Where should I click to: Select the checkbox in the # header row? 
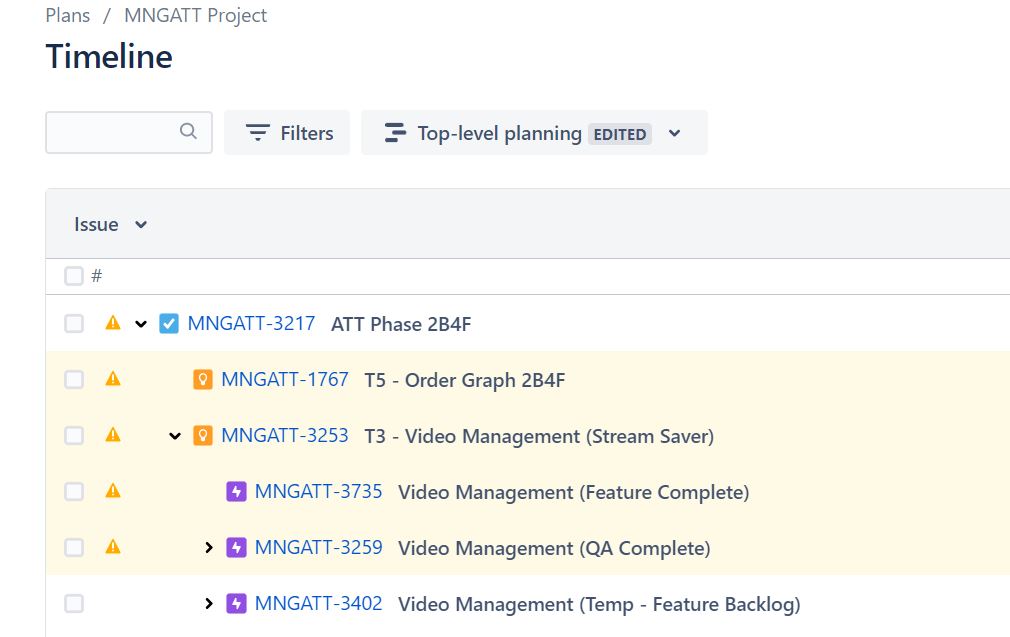(x=74, y=275)
